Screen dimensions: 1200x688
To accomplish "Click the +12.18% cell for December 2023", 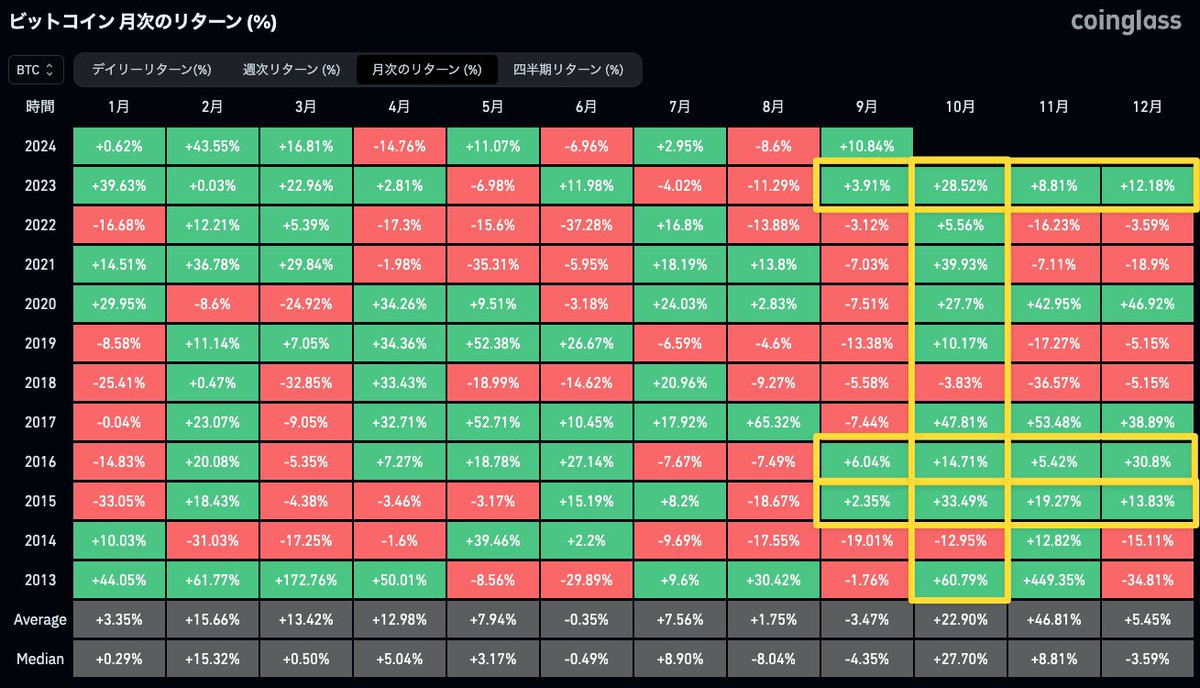I will pyautogui.click(x=1147, y=185).
